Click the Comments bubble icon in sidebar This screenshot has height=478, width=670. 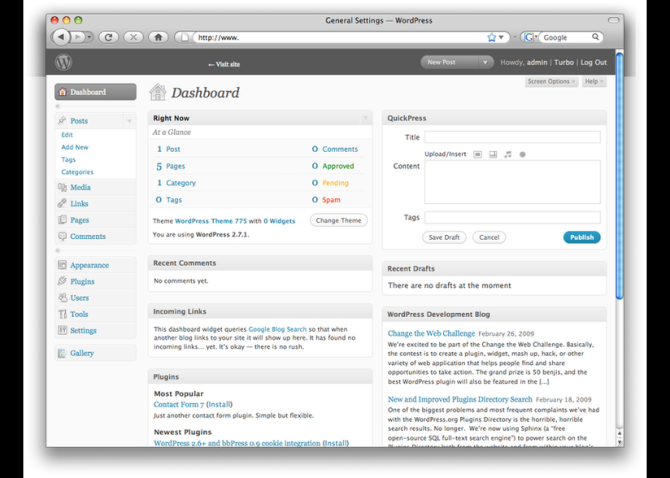tap(62, 236)
